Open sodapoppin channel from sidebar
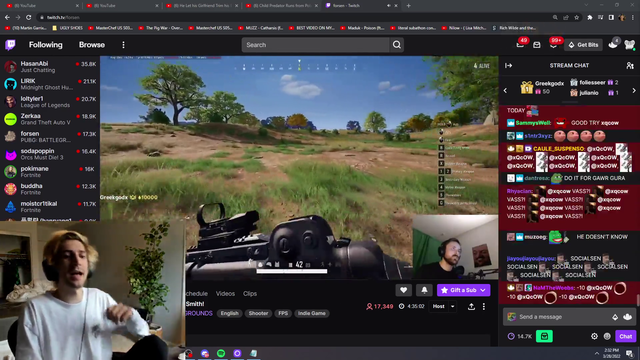The width and height of the screenshot is (640, 360). point(50,154)
